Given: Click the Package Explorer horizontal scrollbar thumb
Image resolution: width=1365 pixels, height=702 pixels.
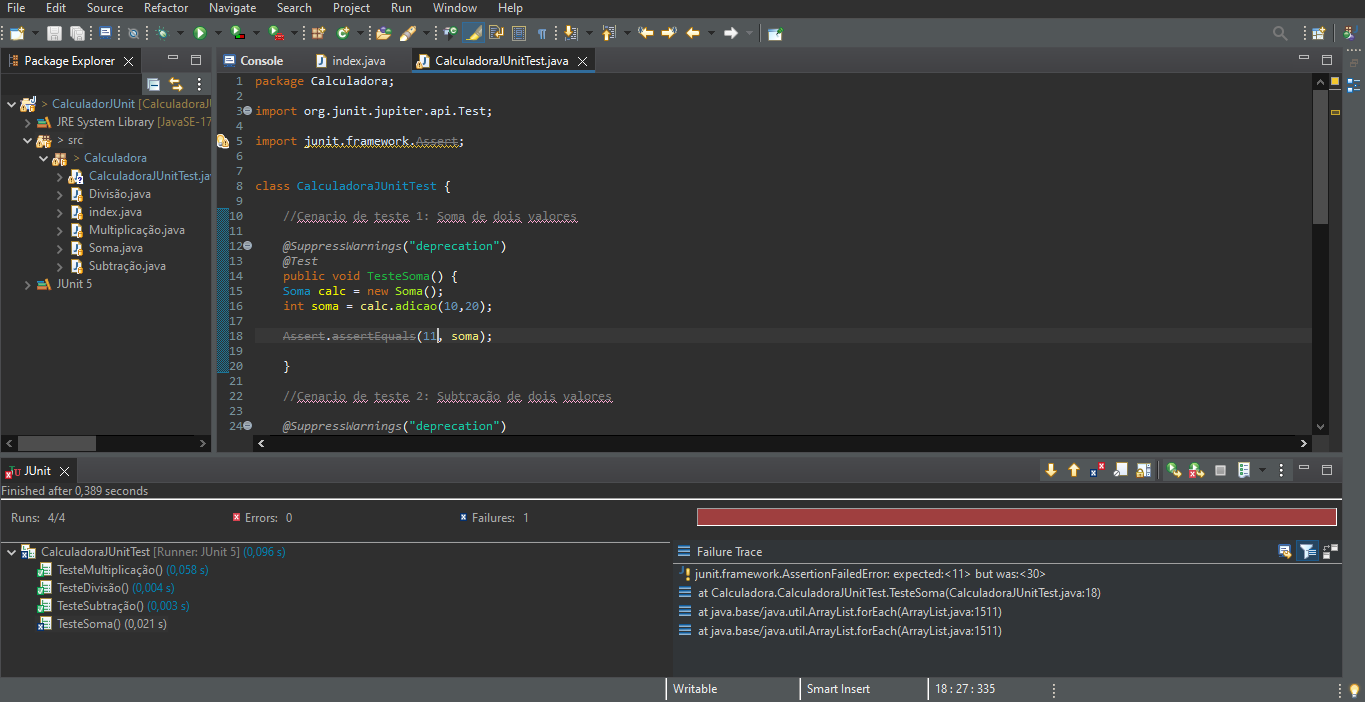Looking at the screenshot, I should click(57, 443).
